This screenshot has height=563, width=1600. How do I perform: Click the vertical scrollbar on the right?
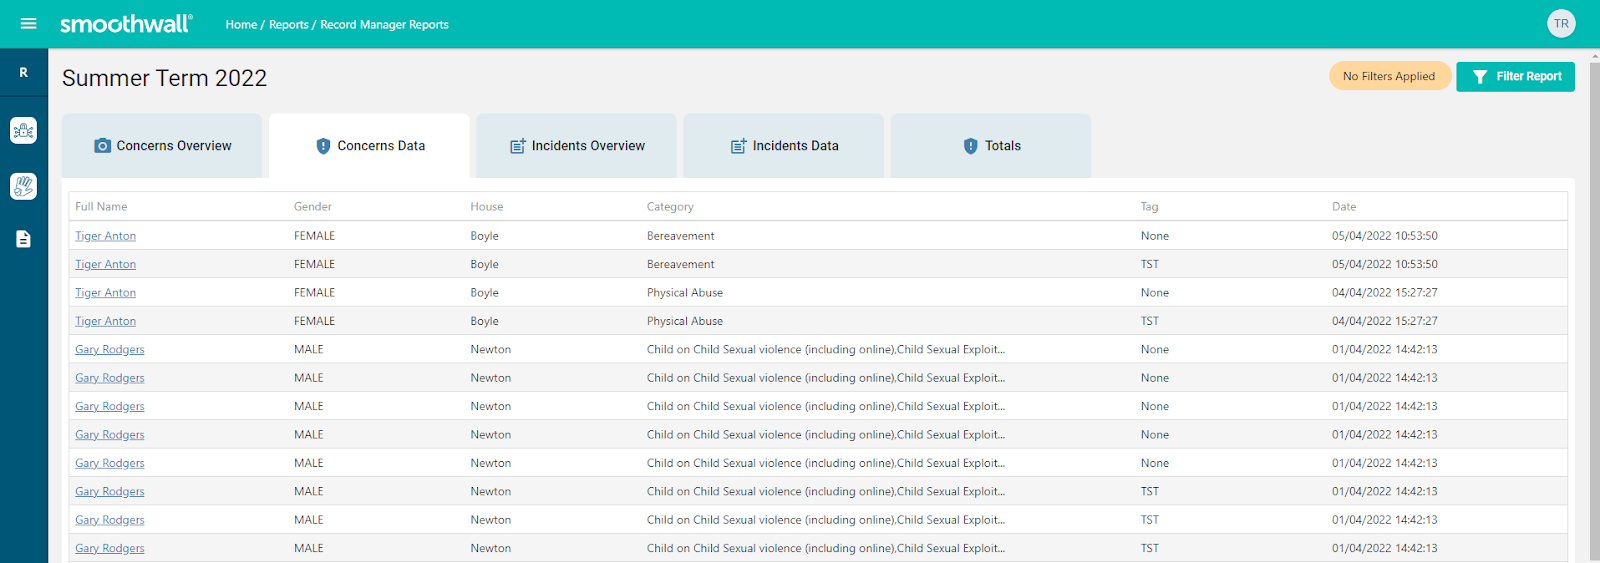click(1594, 300)
